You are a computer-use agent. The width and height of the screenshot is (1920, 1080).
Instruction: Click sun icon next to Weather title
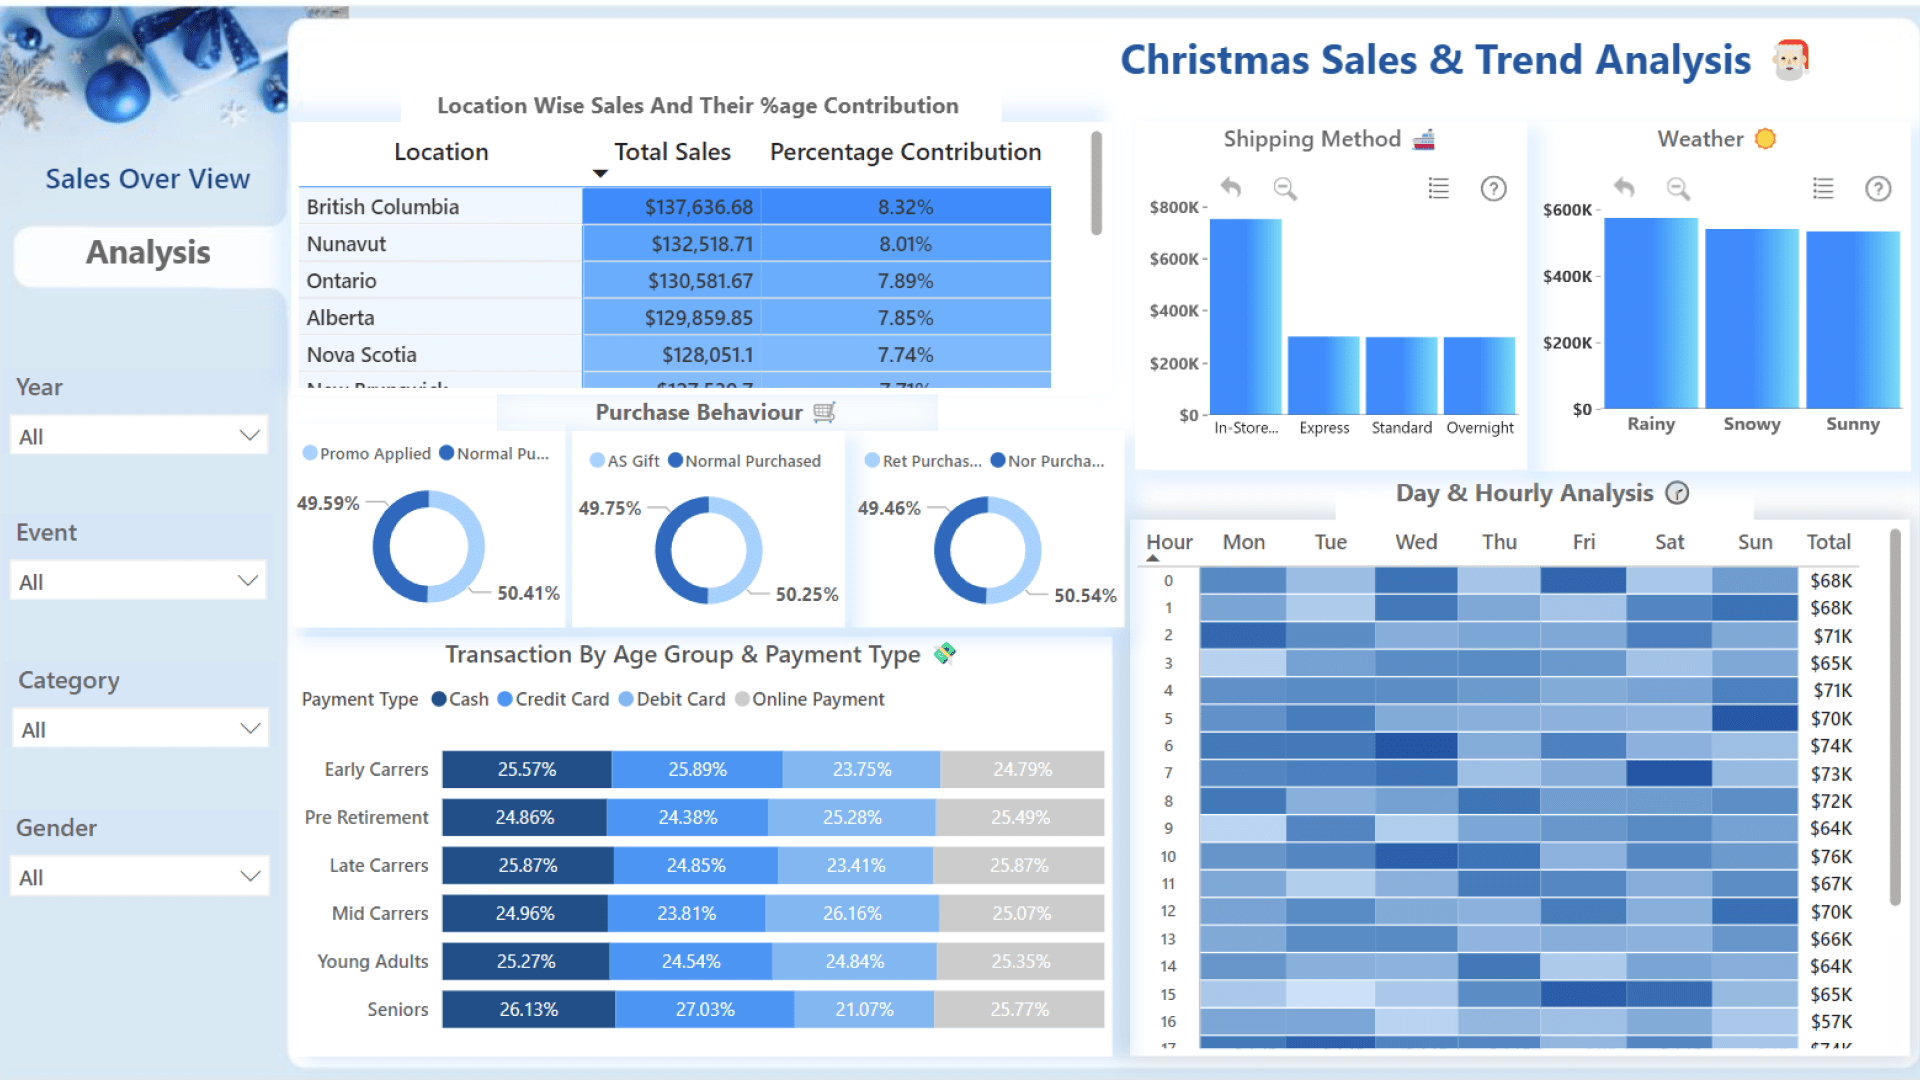1765,139
